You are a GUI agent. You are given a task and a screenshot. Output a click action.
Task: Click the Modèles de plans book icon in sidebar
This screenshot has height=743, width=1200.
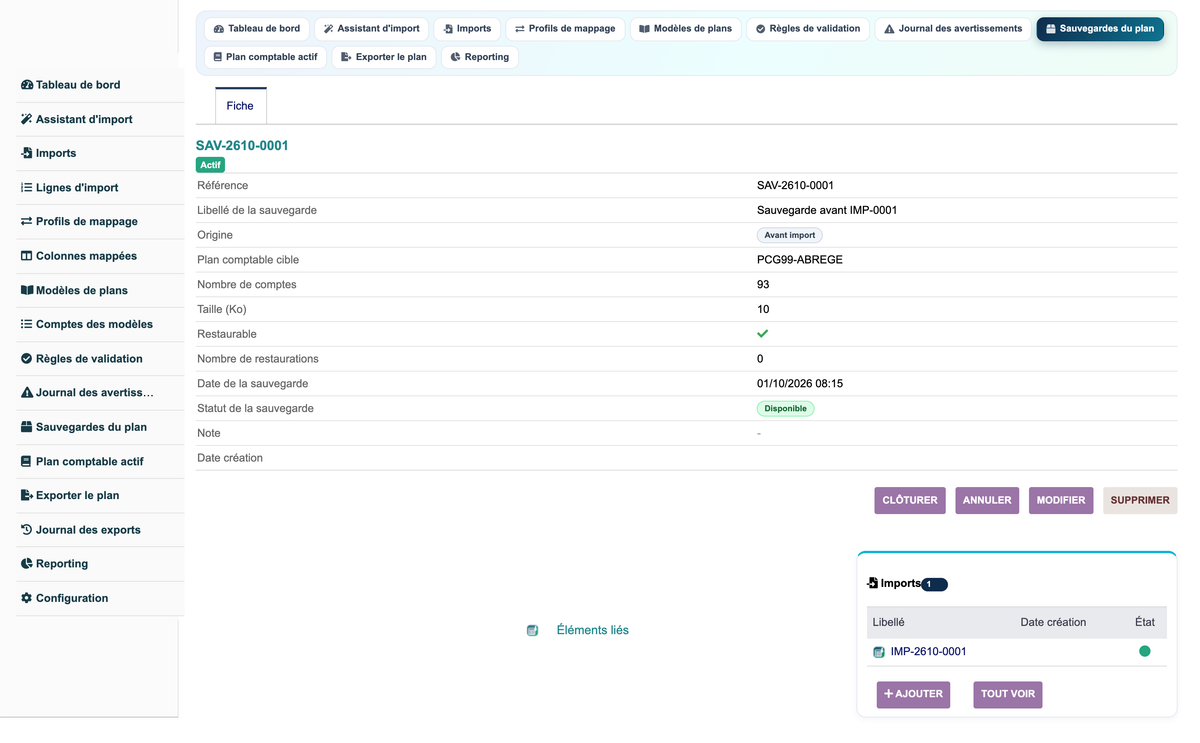click(27, 290)
